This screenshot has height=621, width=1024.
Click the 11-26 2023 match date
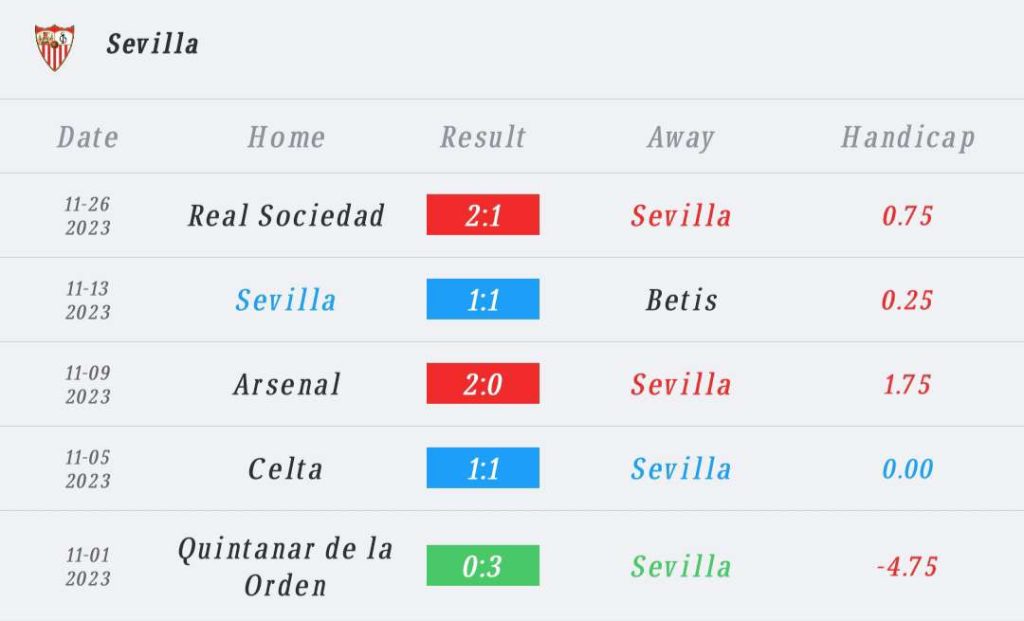(88, 215)
